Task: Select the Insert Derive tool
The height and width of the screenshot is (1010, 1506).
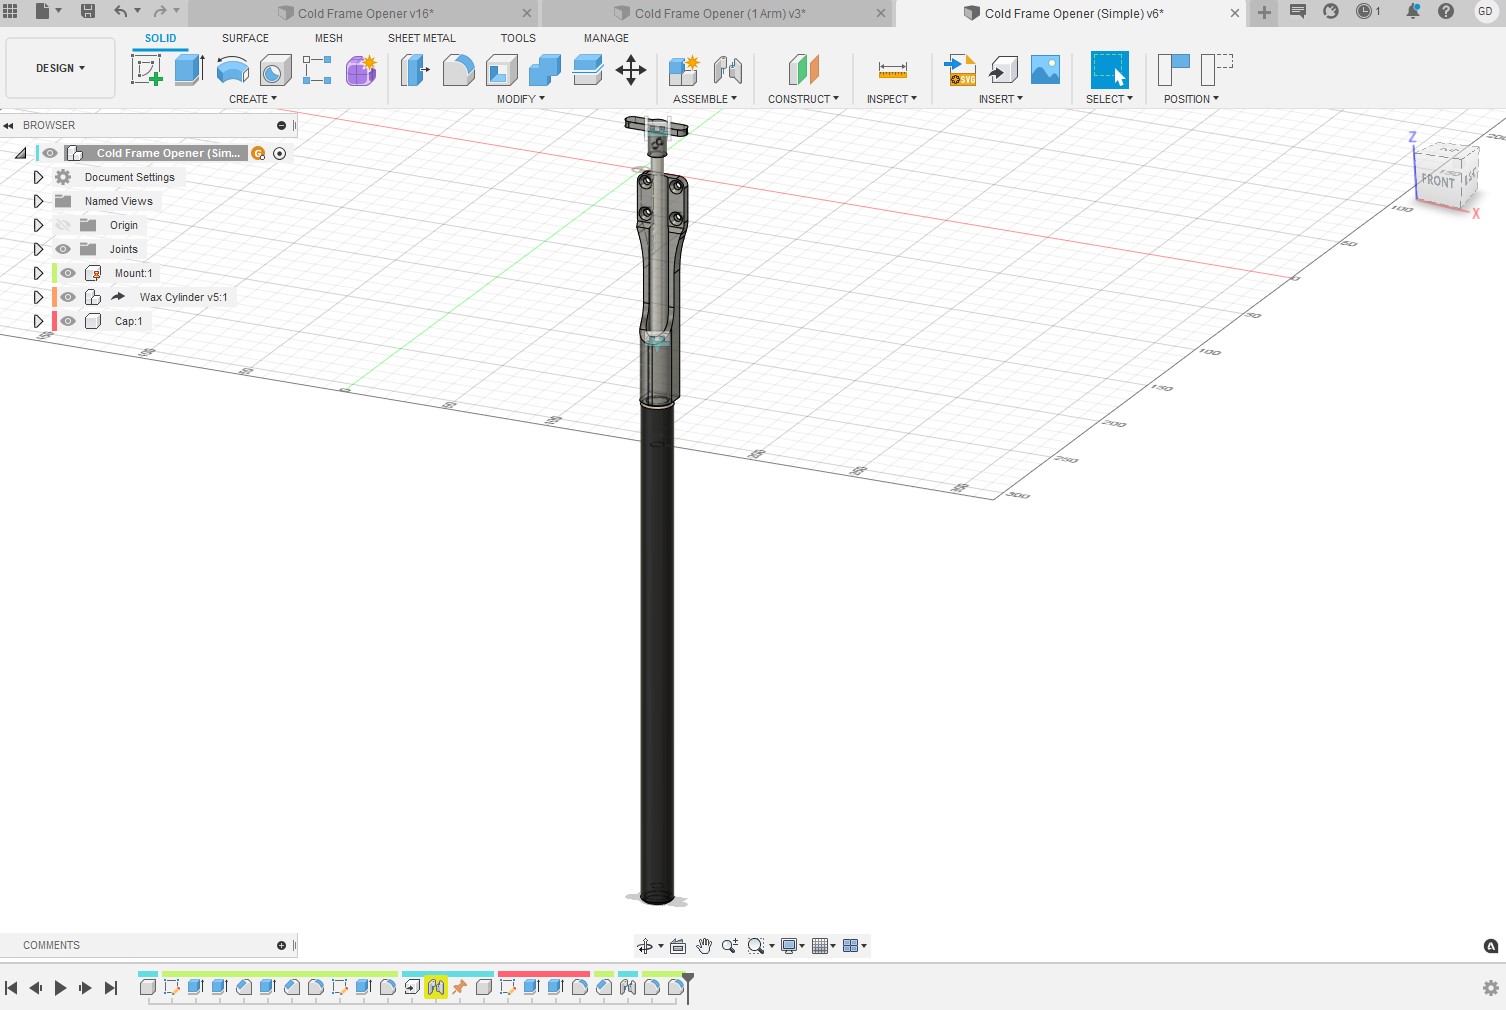Action: pyautogui.click(x=1002, y=70)
